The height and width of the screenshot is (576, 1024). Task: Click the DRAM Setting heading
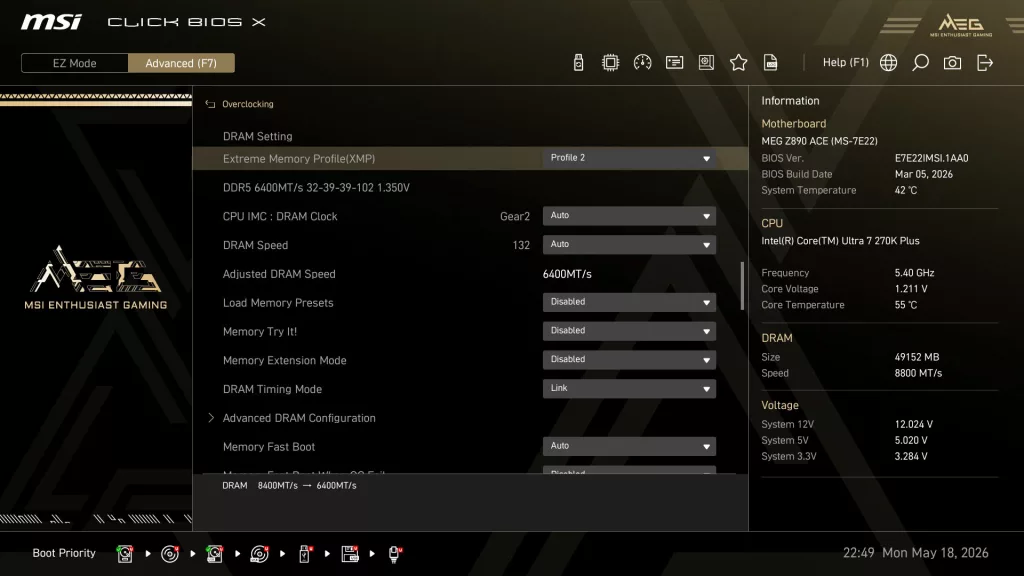(257, 136)
